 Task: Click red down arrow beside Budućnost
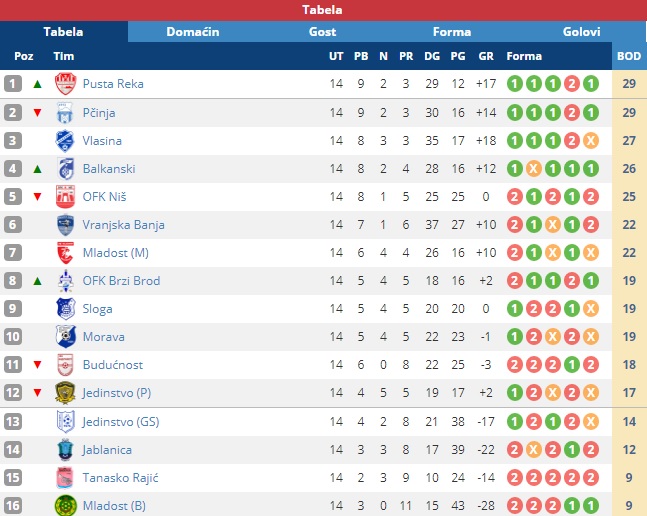(38, 365)
